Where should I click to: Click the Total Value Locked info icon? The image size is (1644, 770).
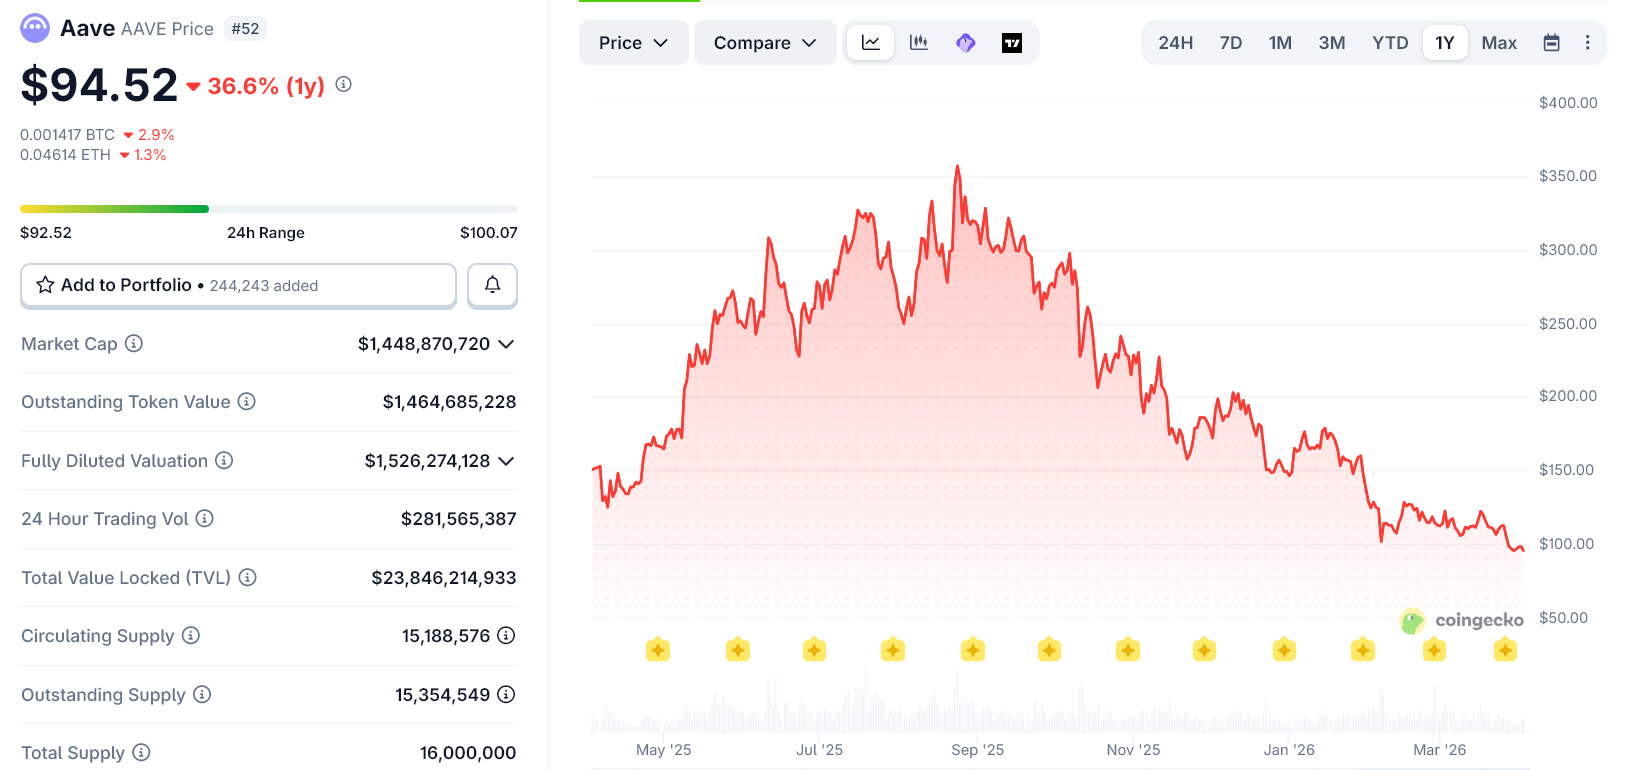248,578
